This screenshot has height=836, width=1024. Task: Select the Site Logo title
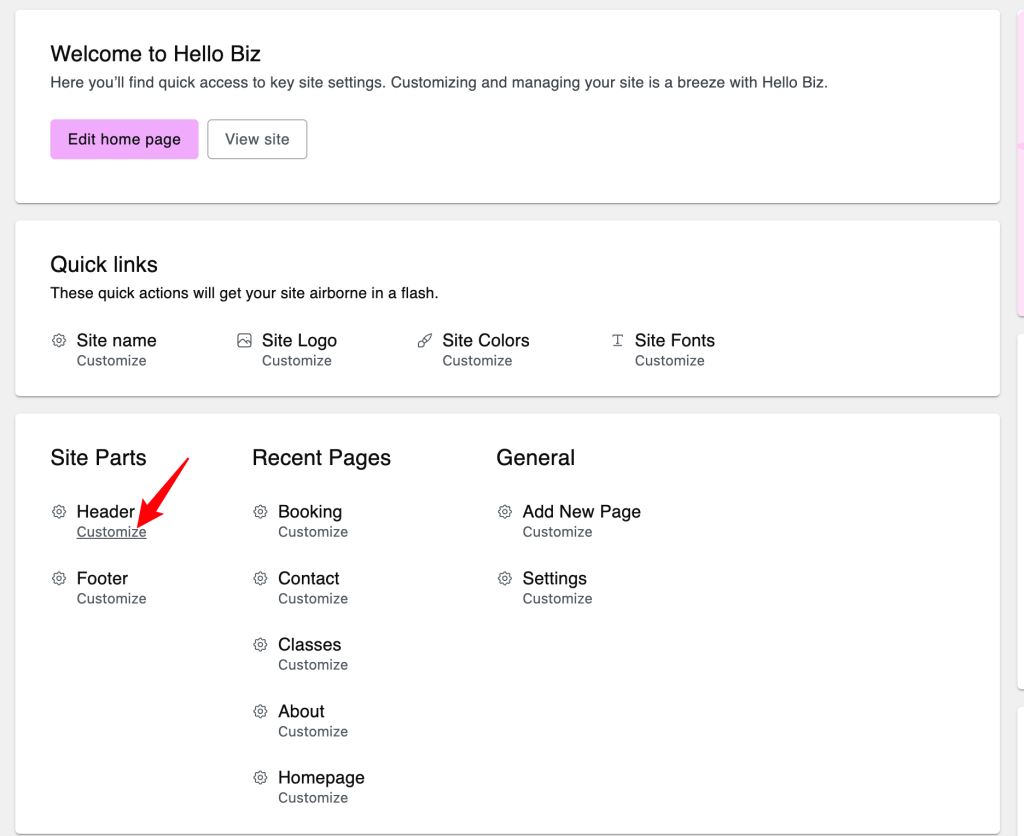(x=299, y=340)
